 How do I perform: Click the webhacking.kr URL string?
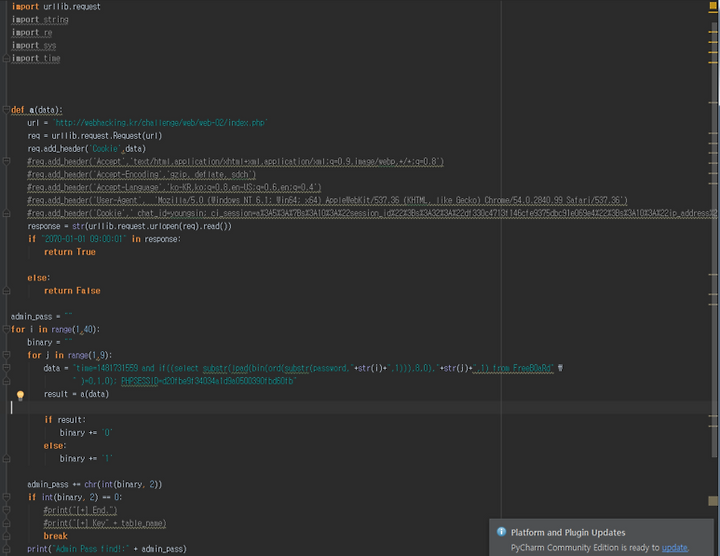160,123
